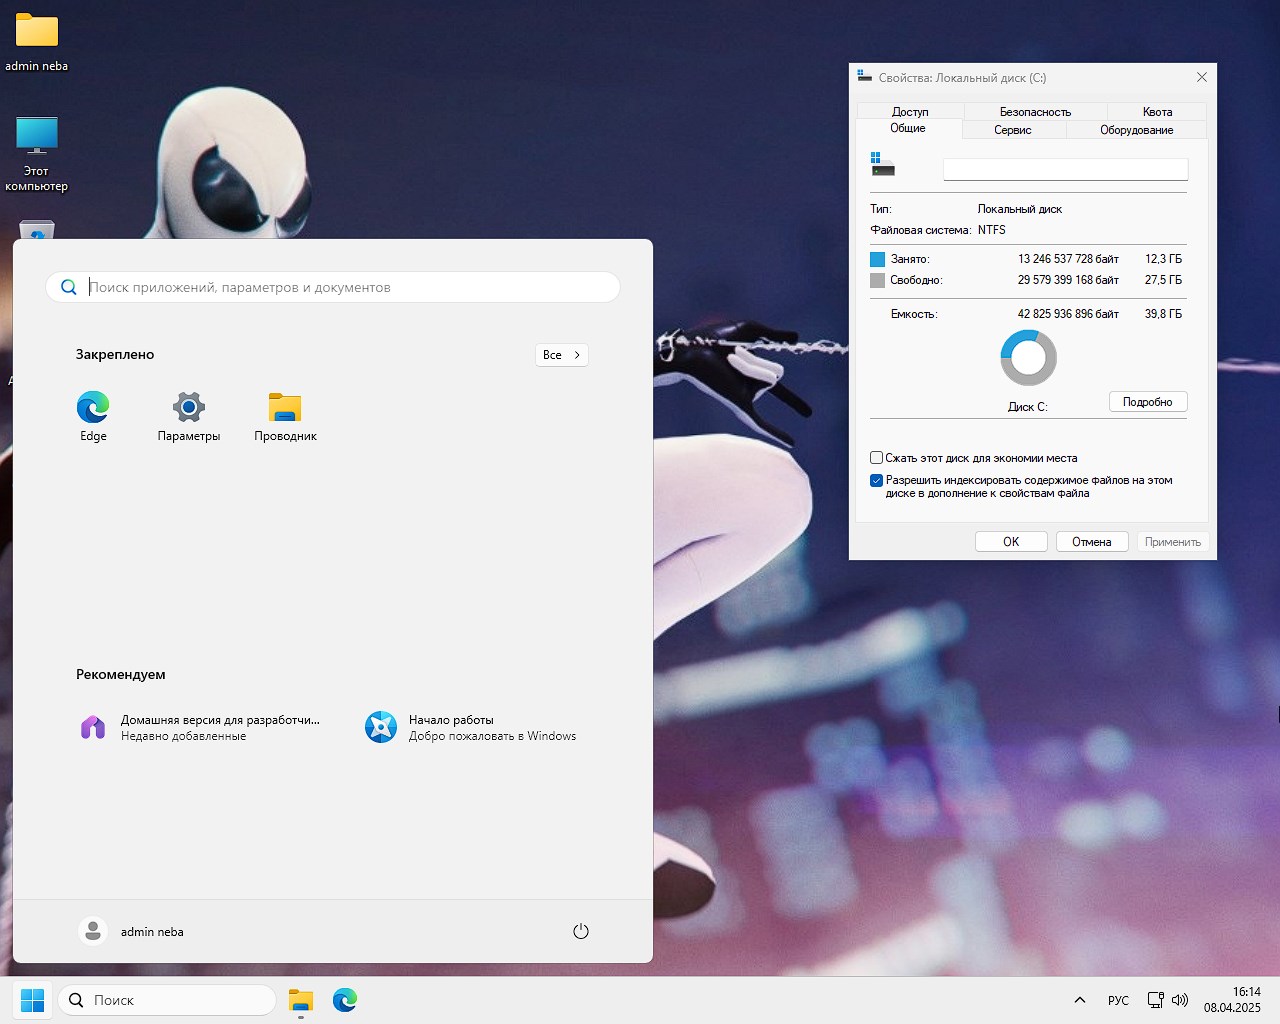
Task: Click the blue Занято legend swatch
Action: [877, 258]
